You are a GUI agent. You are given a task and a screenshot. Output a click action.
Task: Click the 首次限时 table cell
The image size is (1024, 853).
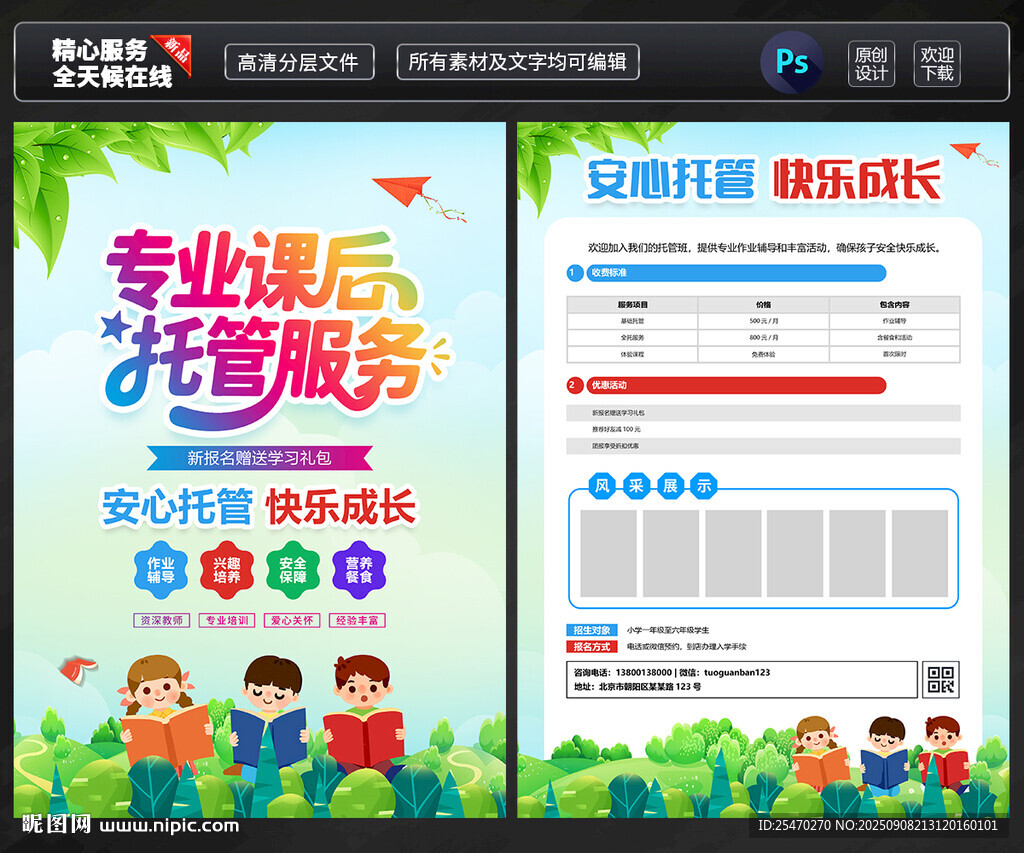click(895, 354)
